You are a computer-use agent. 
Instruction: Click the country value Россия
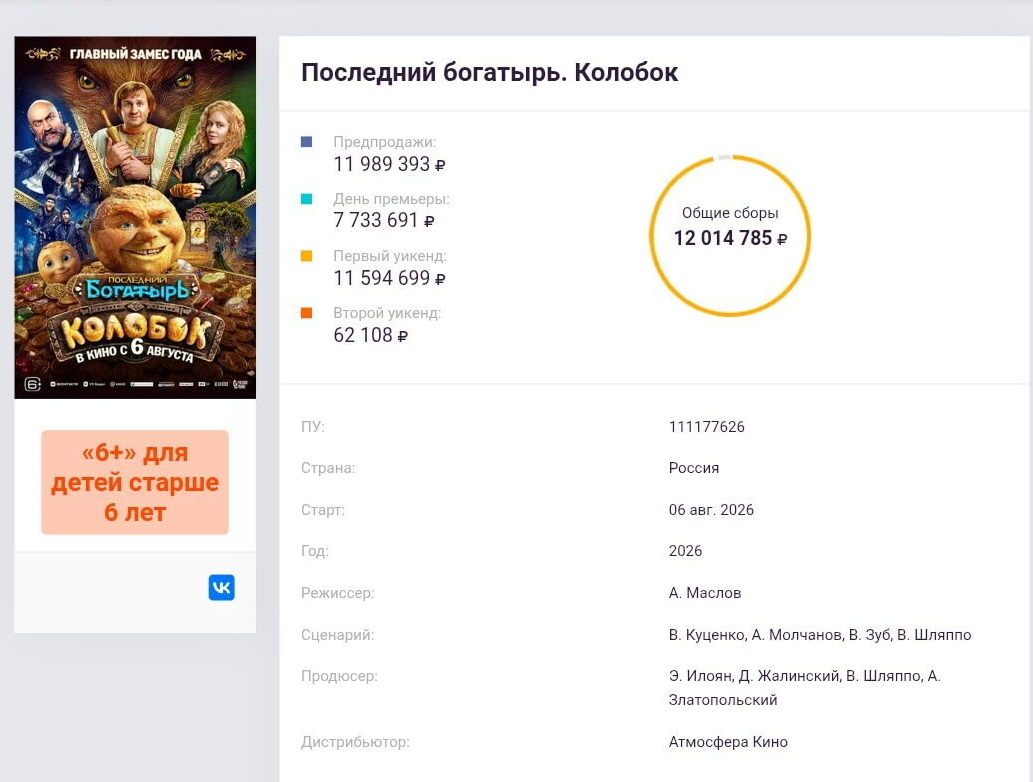point(694,468)
